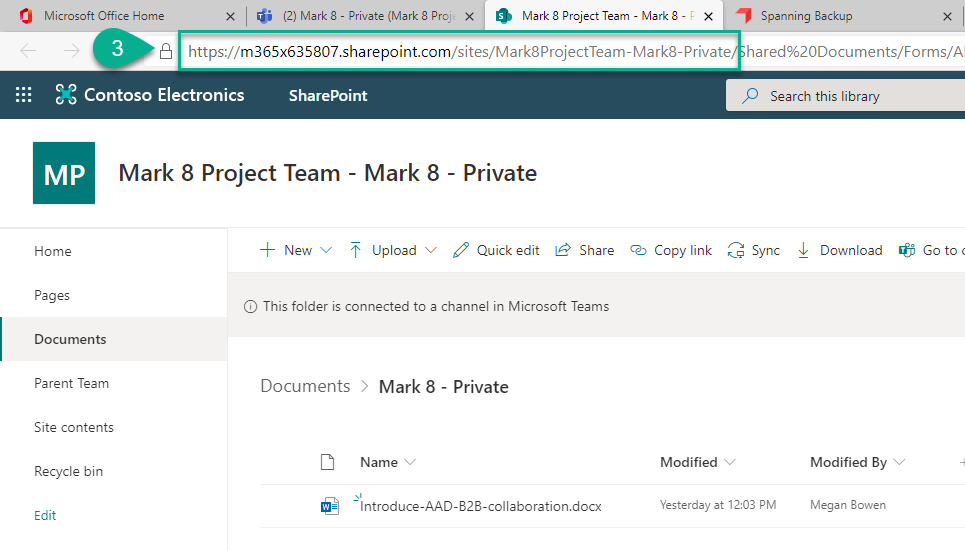Open Recycle bin in navigation
The width and height of the screenshot is (965, 550).
[68, 471]
